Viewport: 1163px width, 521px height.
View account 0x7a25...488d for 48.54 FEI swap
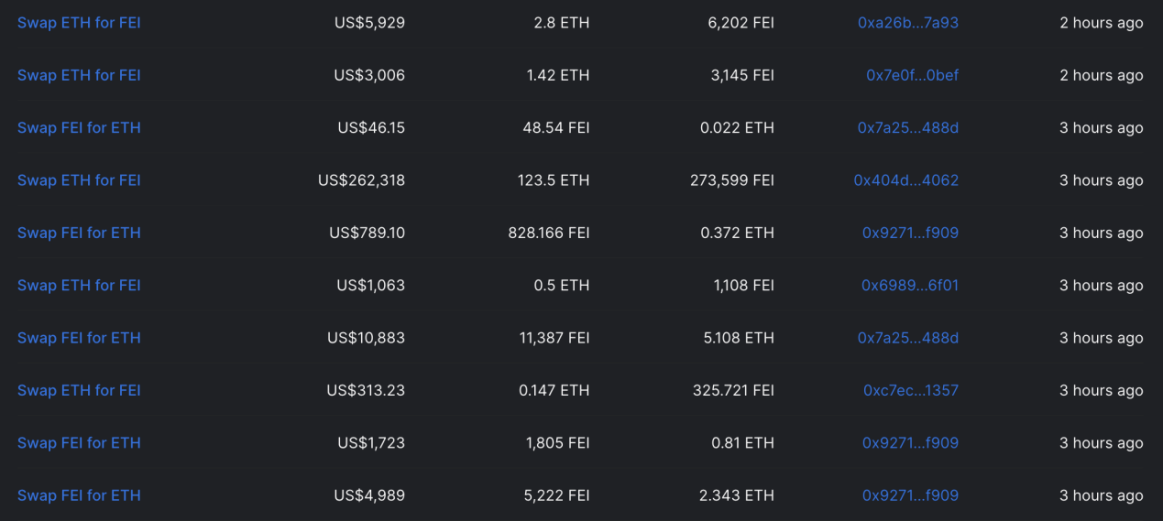coord(908,128)
